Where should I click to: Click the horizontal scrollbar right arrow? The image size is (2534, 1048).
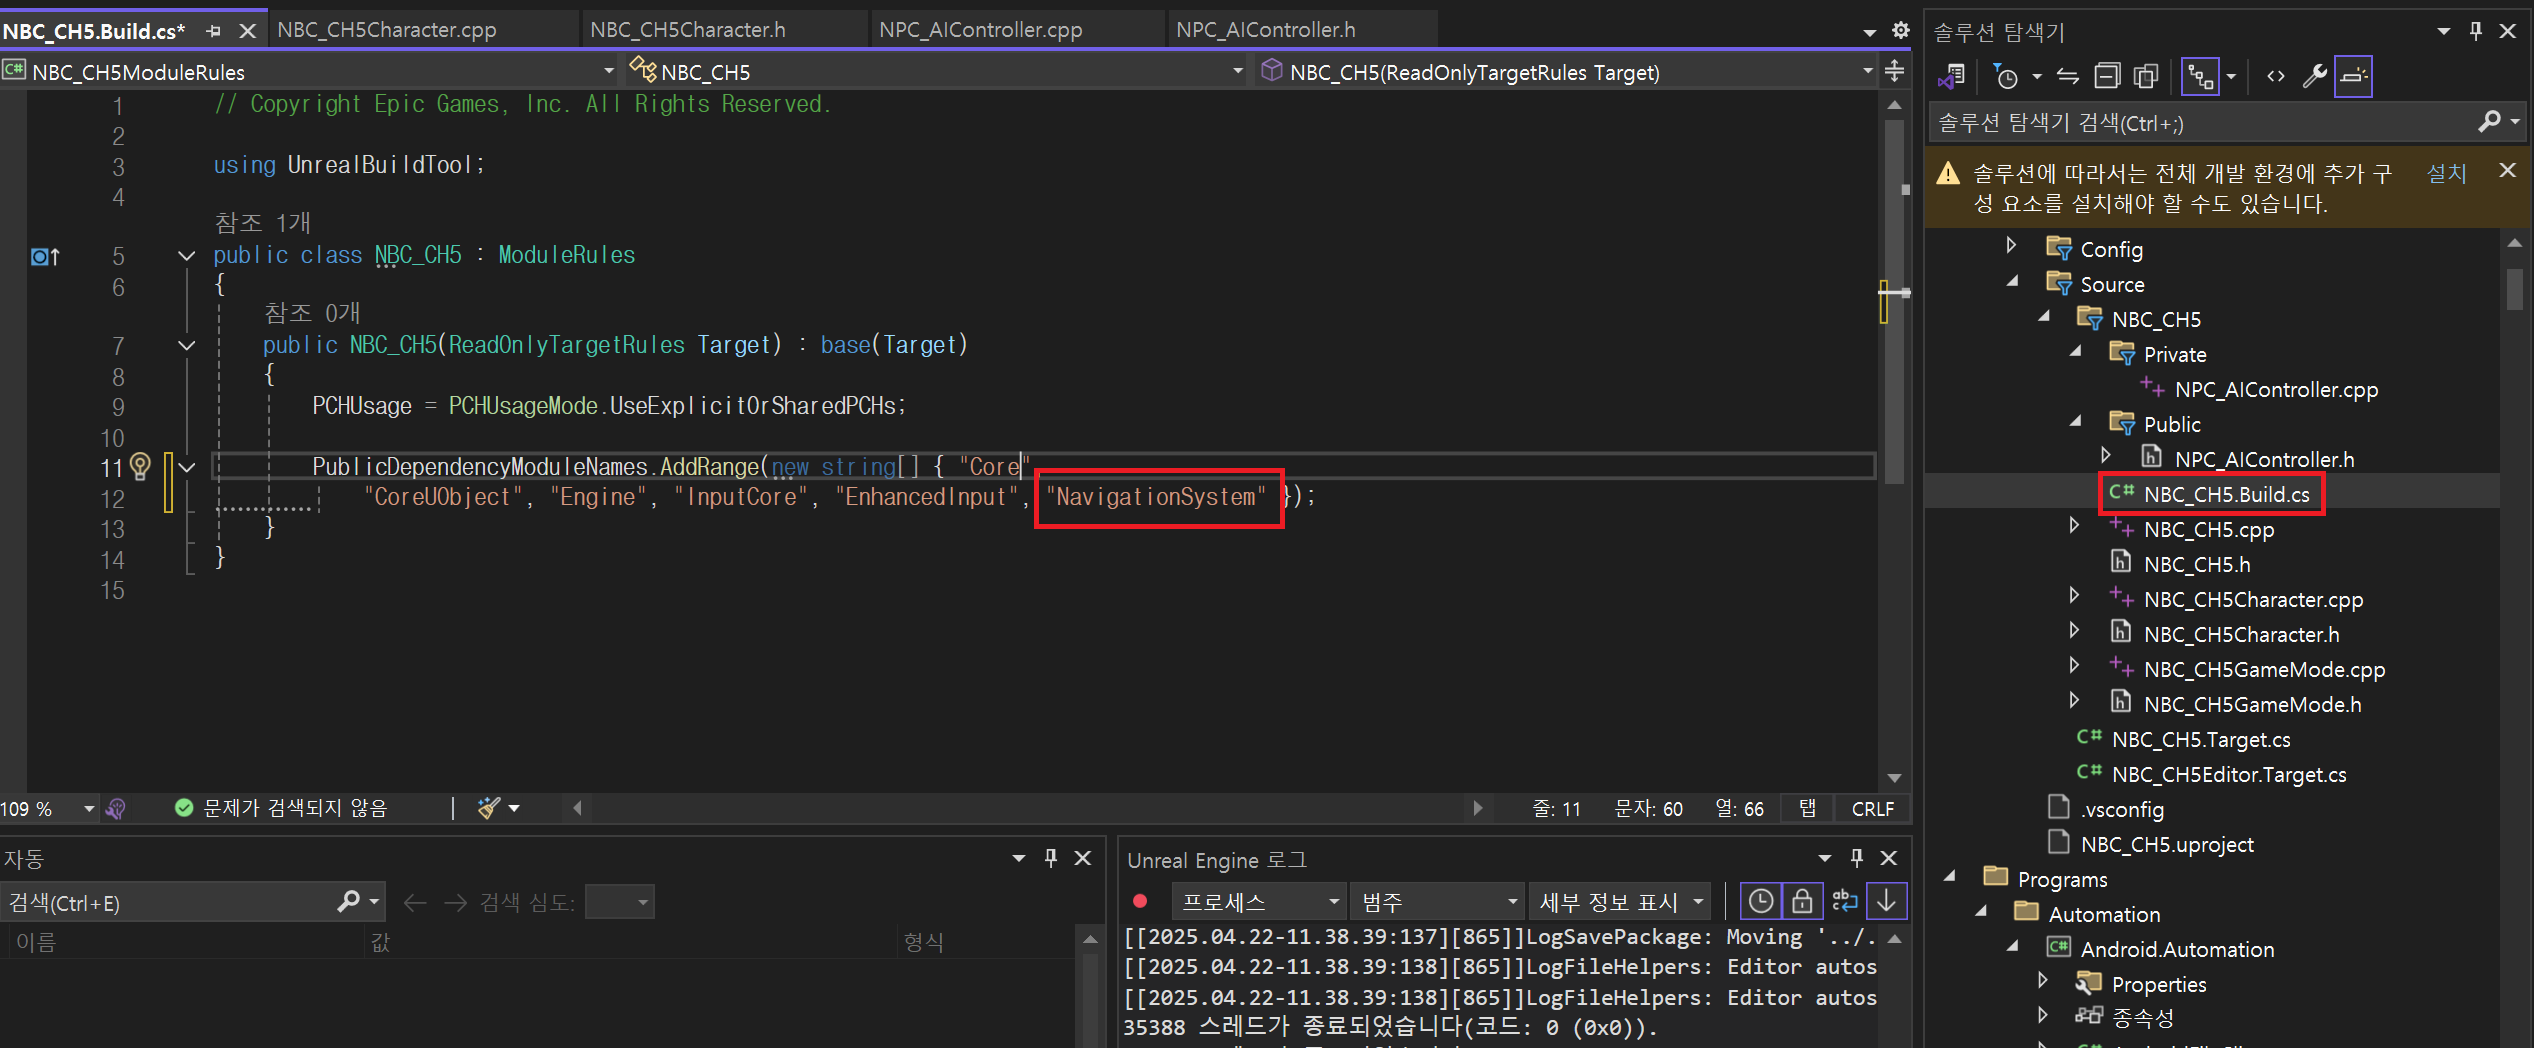pos(1477,808)
